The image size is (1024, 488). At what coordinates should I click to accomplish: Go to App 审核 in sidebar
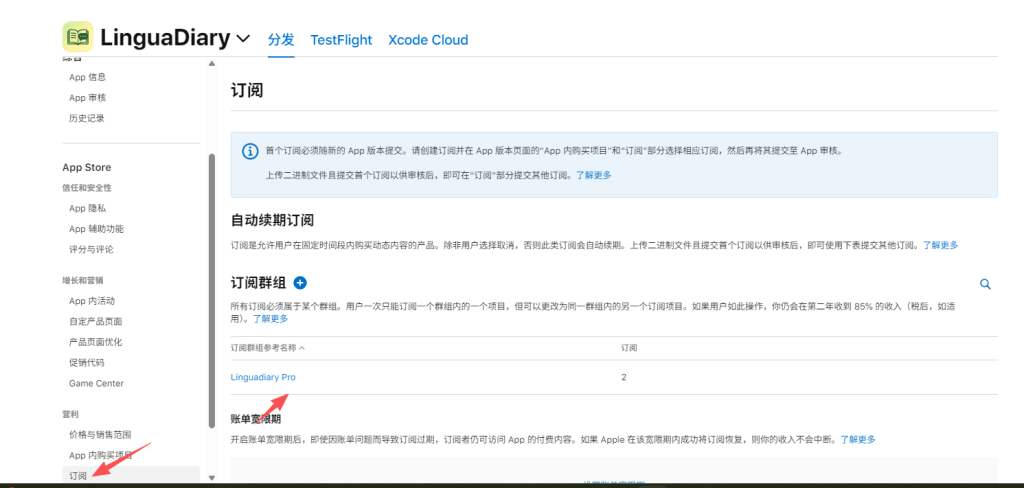pos(87,98)
